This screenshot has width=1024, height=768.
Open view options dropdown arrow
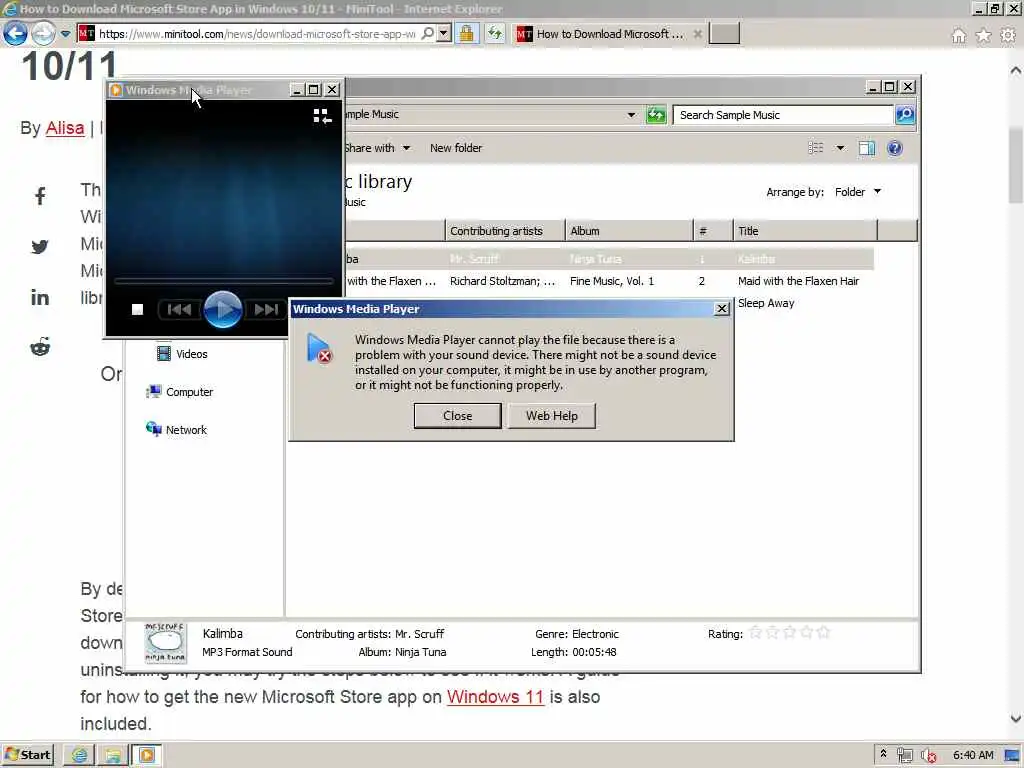click(840, 148)
